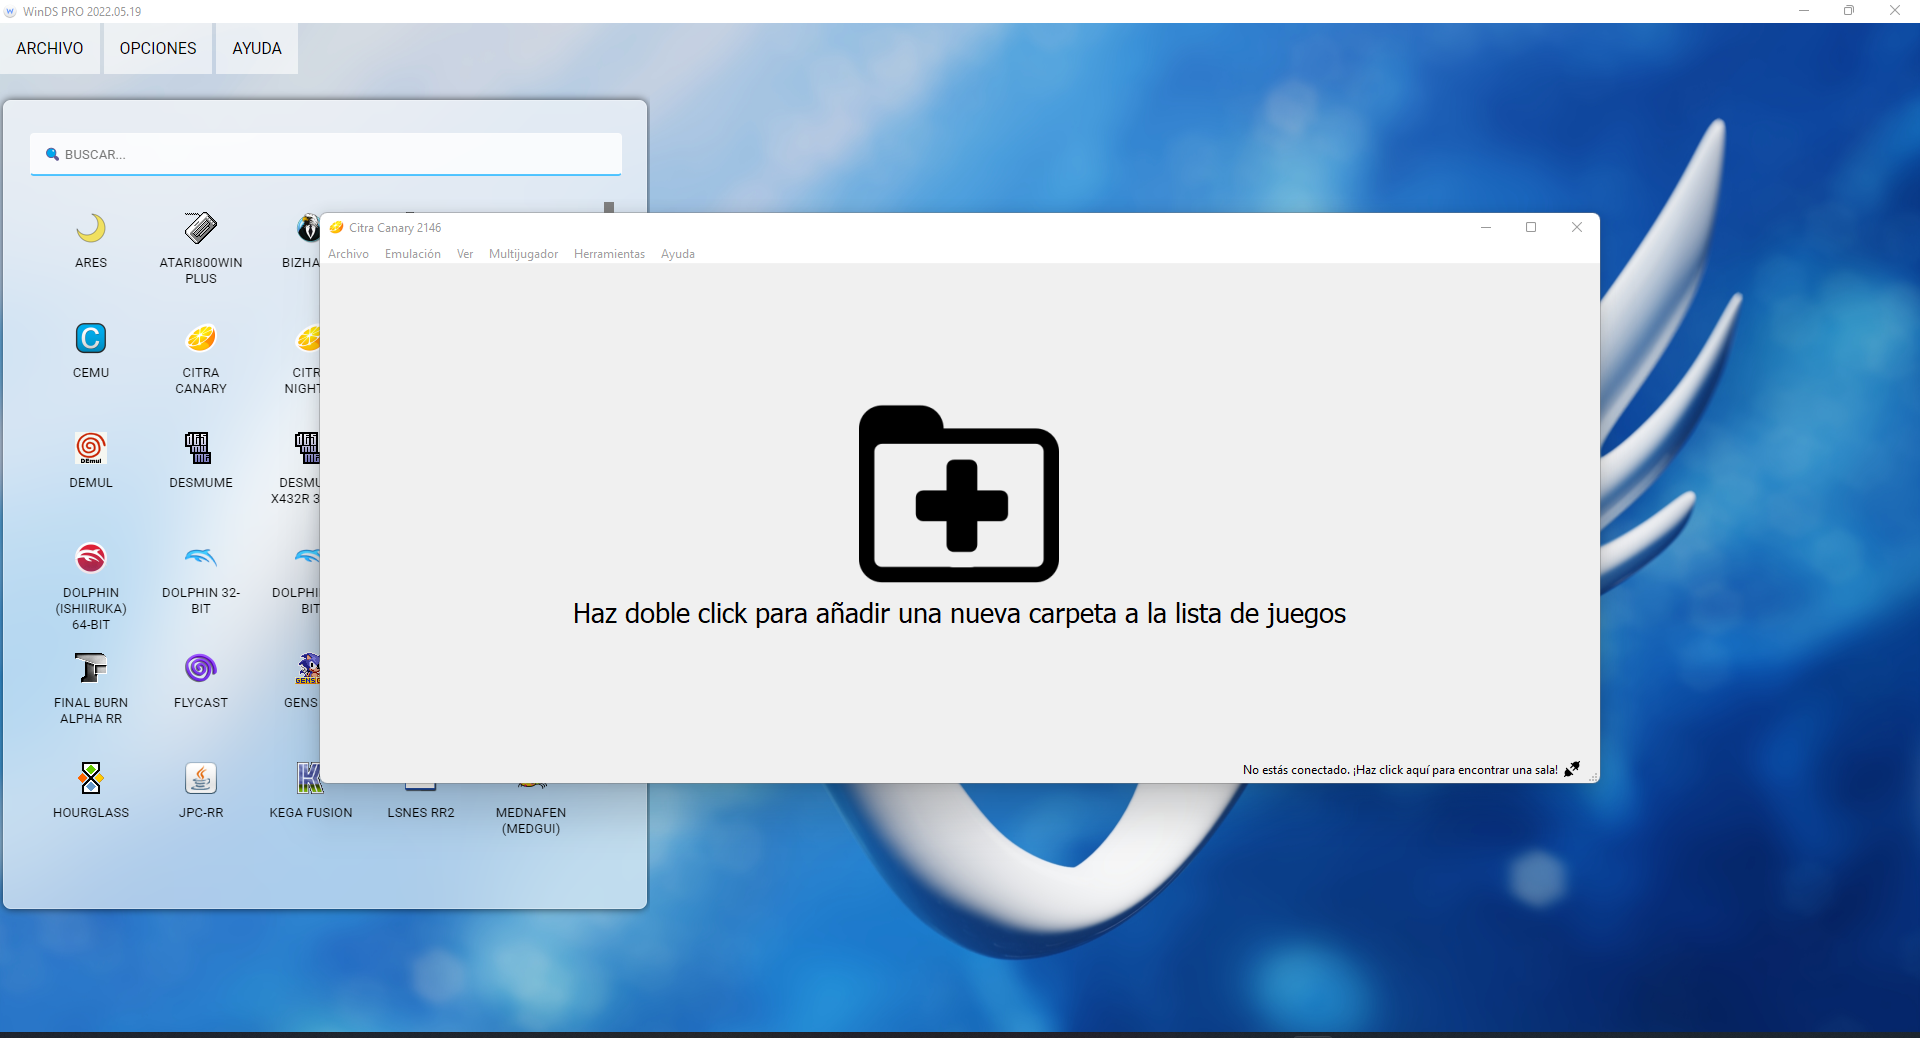1920x1038 pixels.
Task: Click the Citra Canary title bar logo
Action: point(337,228)
